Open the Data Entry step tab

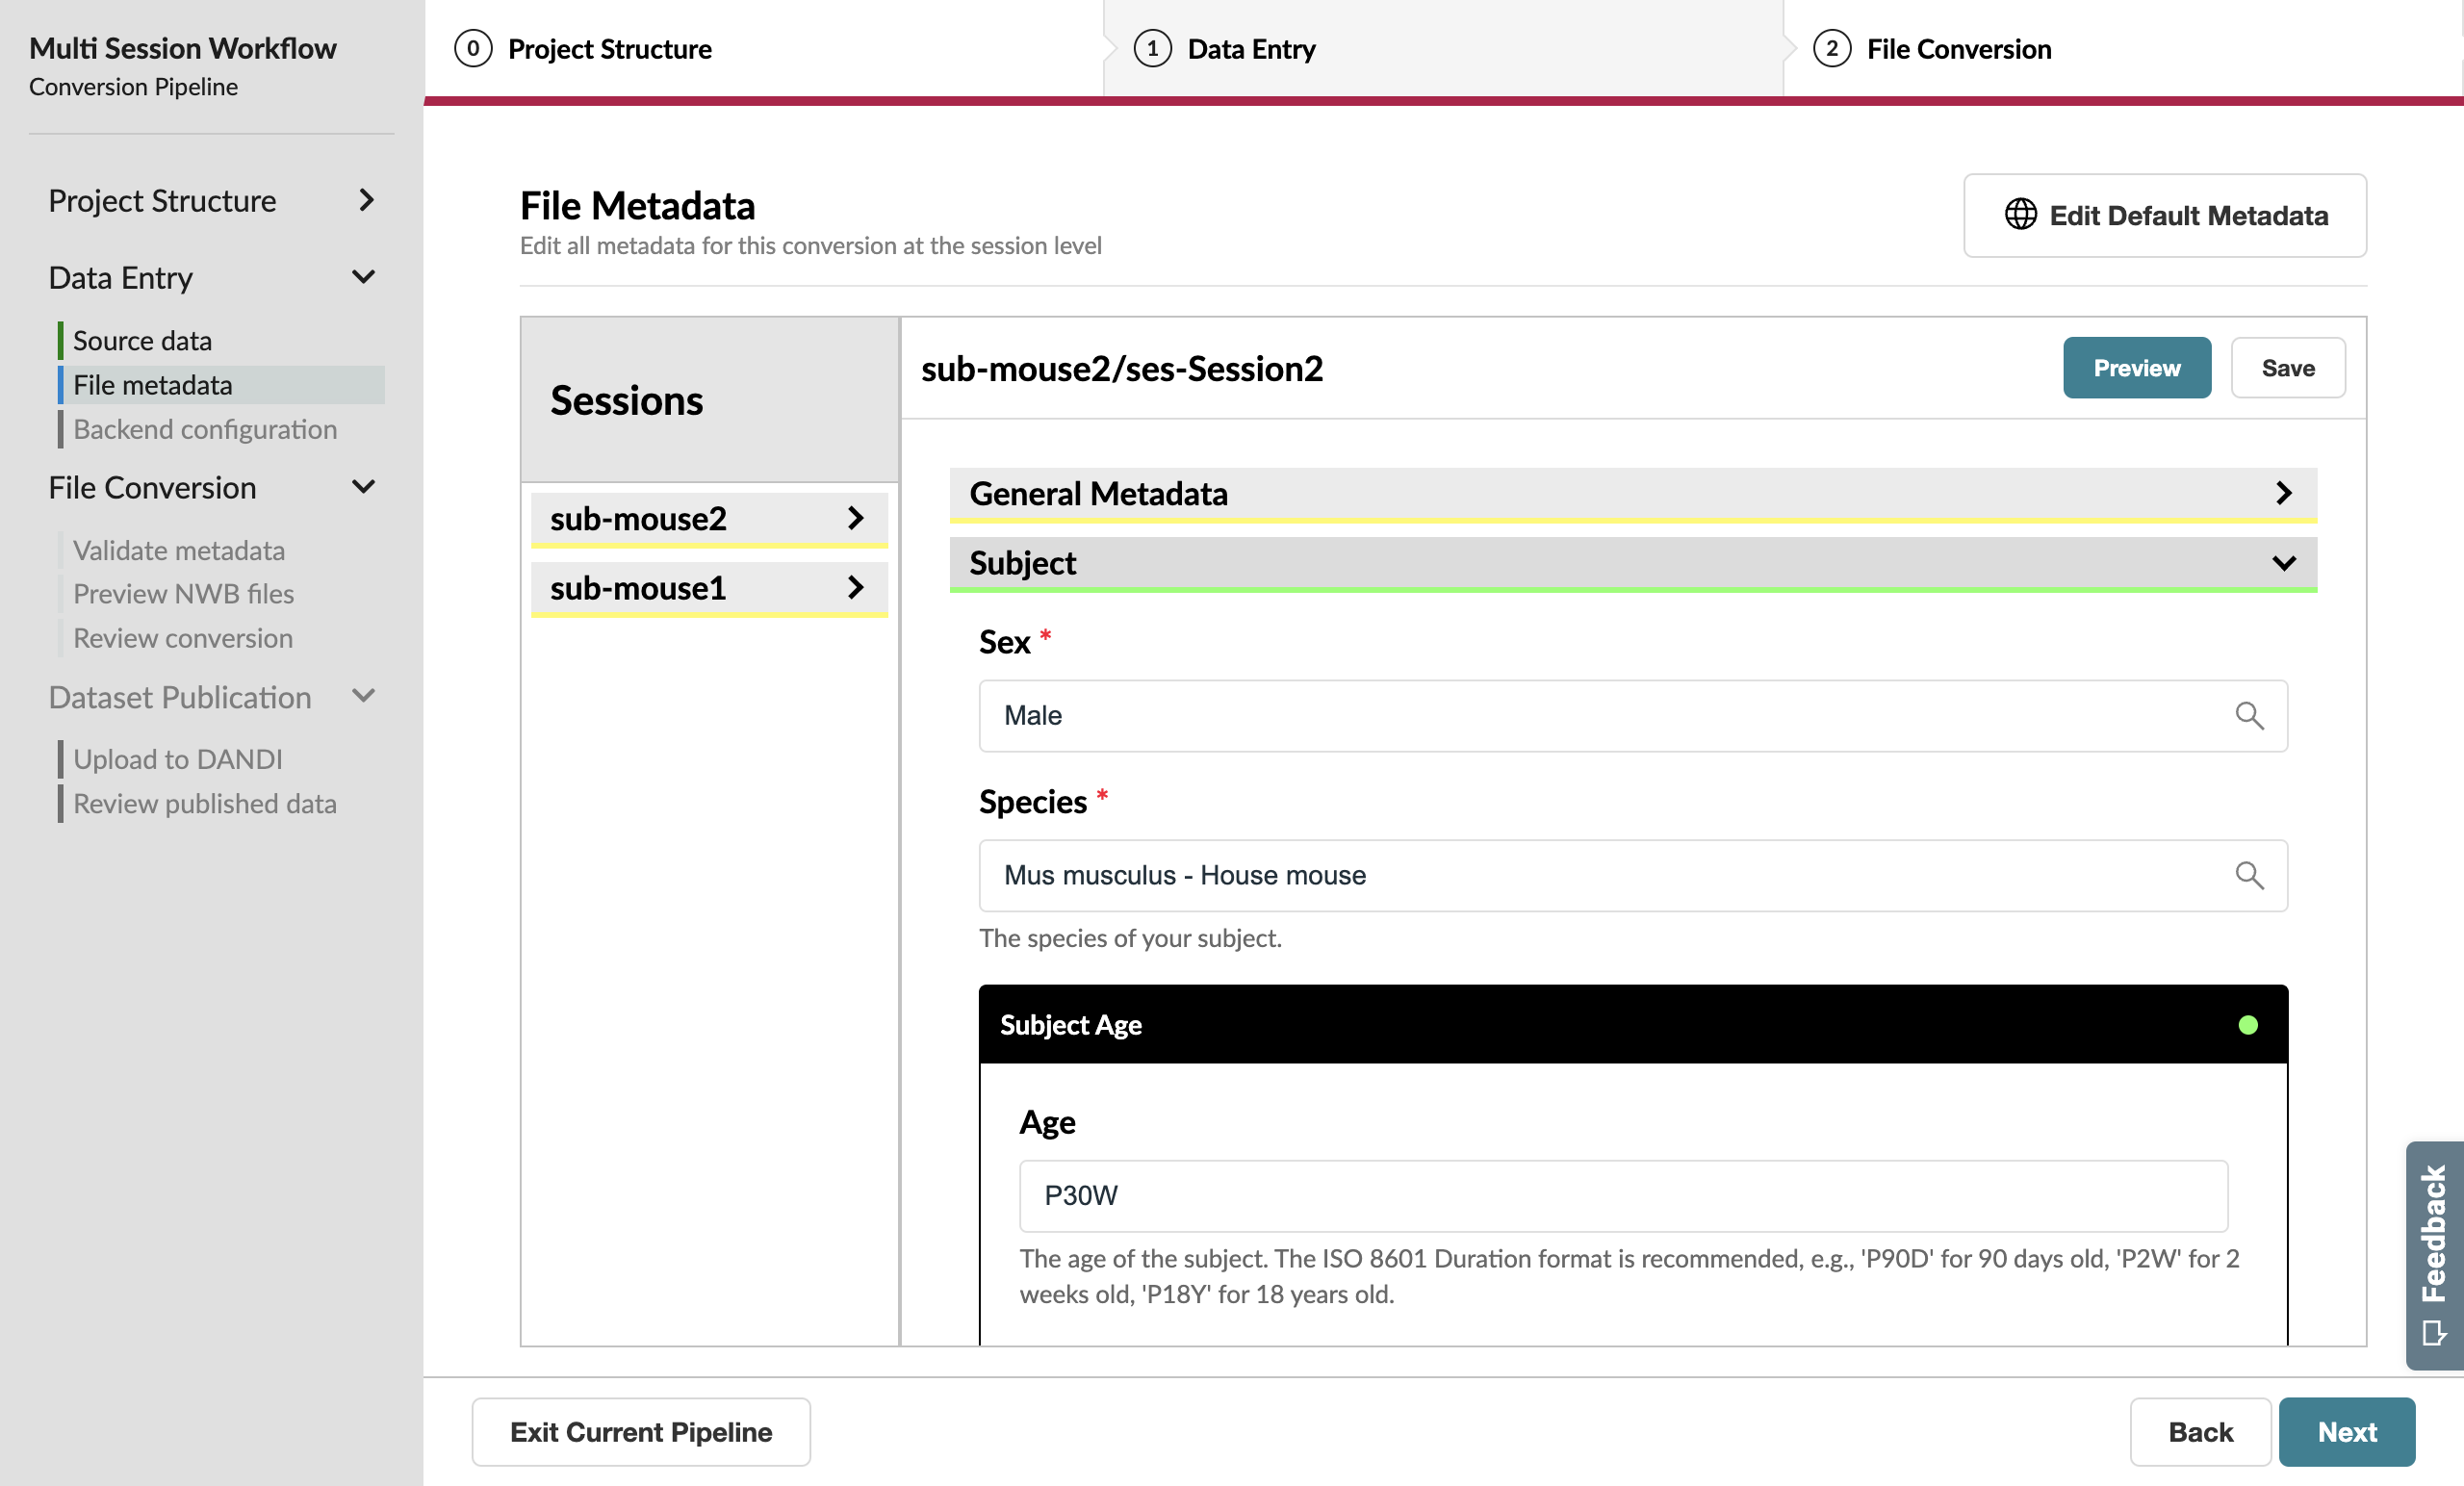pos(1443,48)
